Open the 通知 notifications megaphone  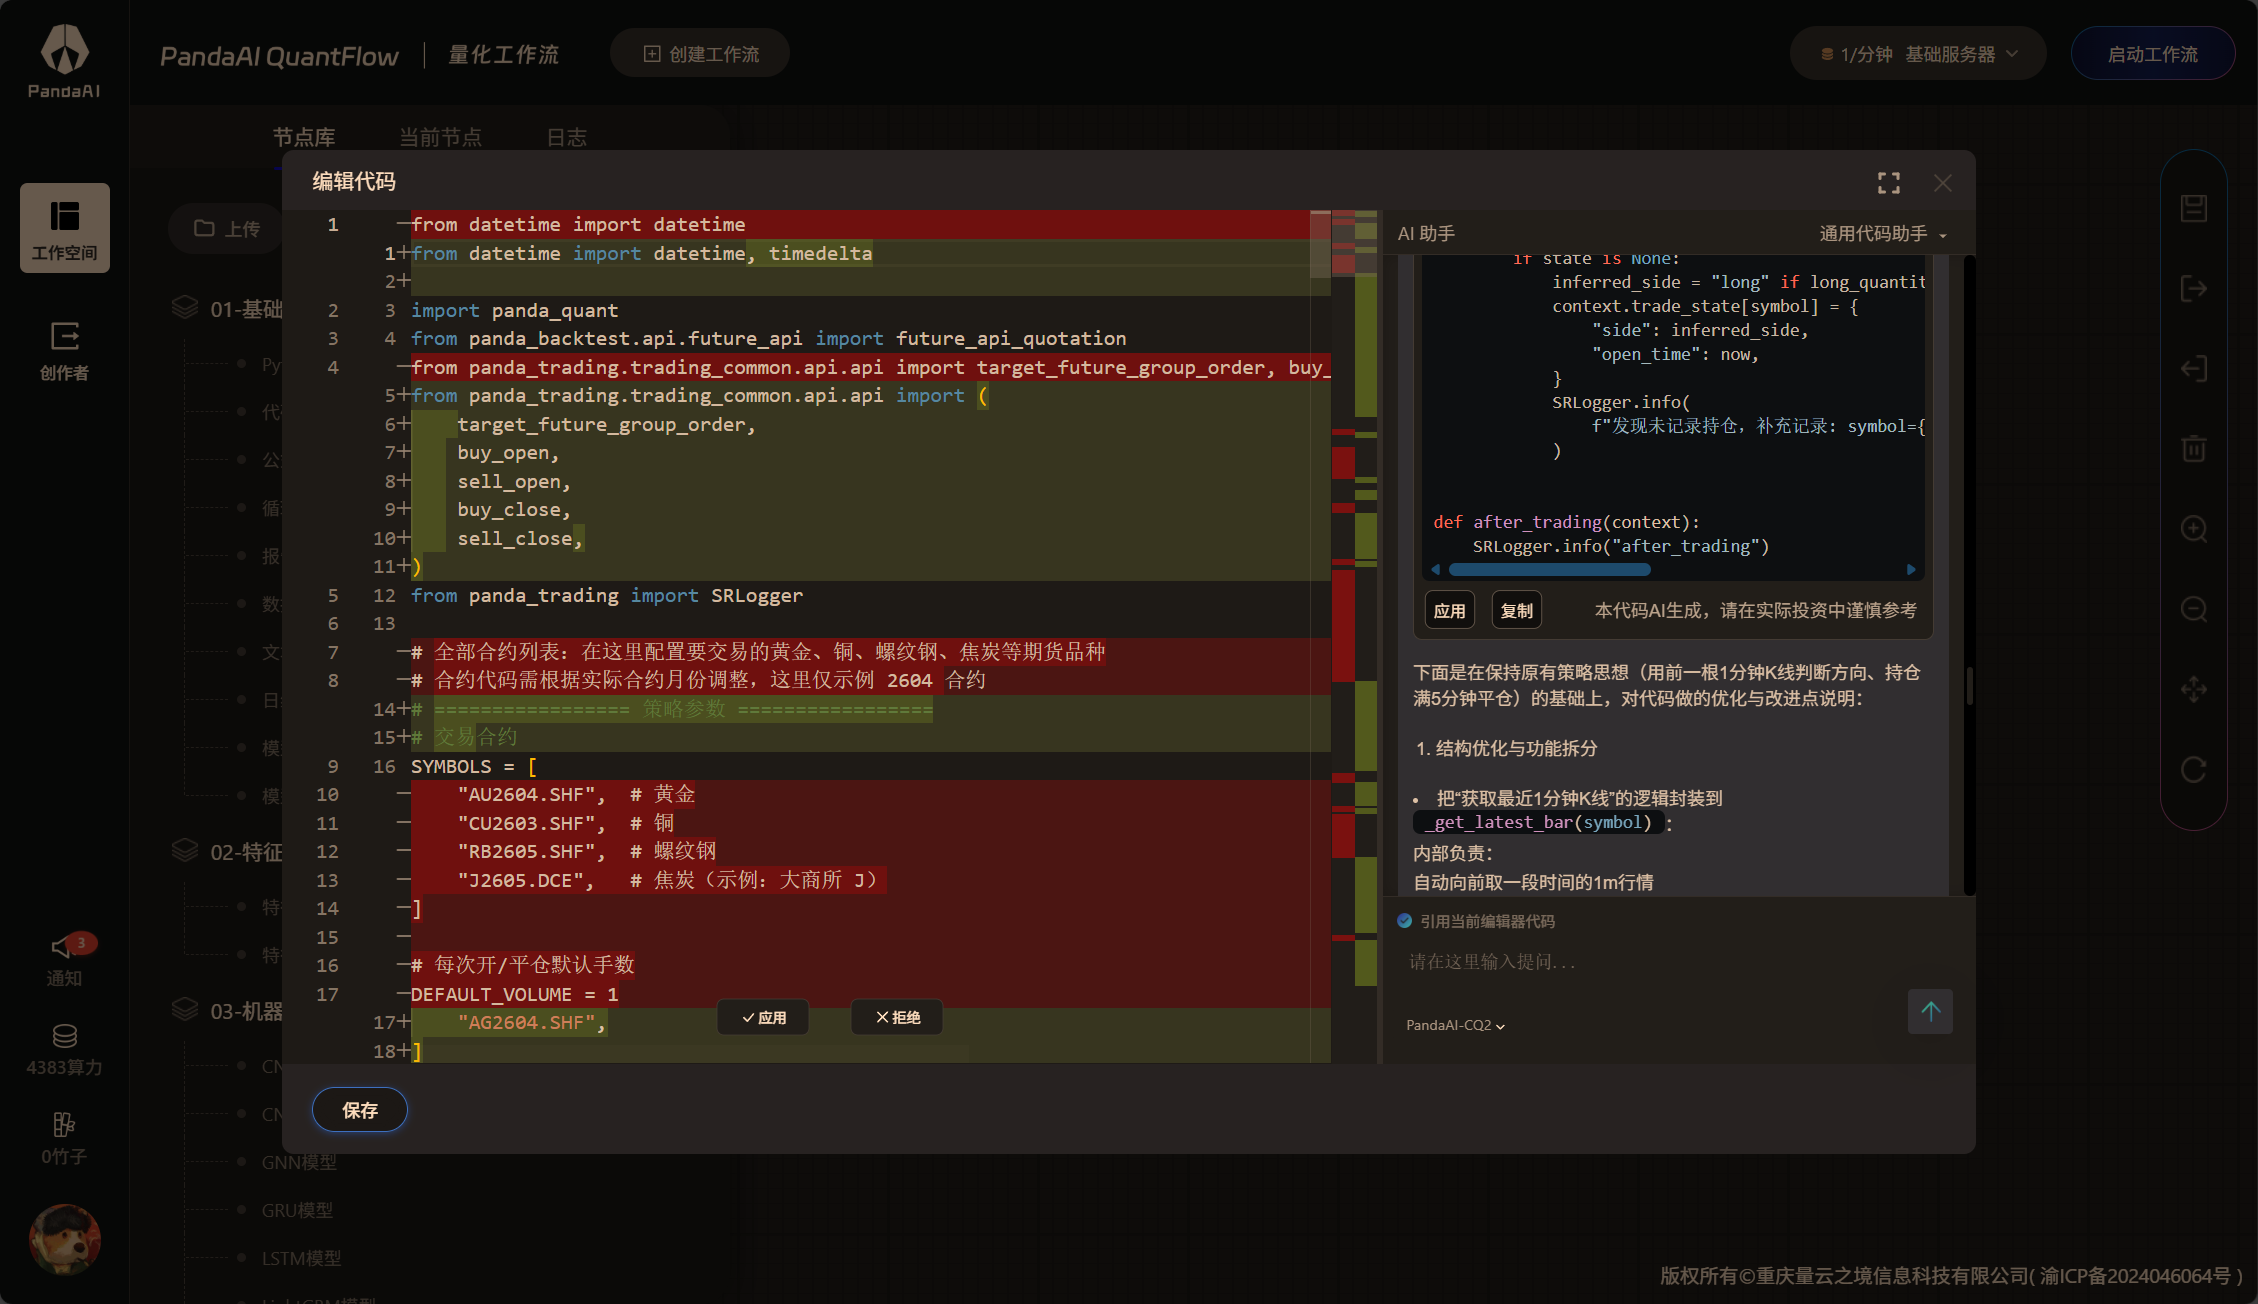point(65,960)
